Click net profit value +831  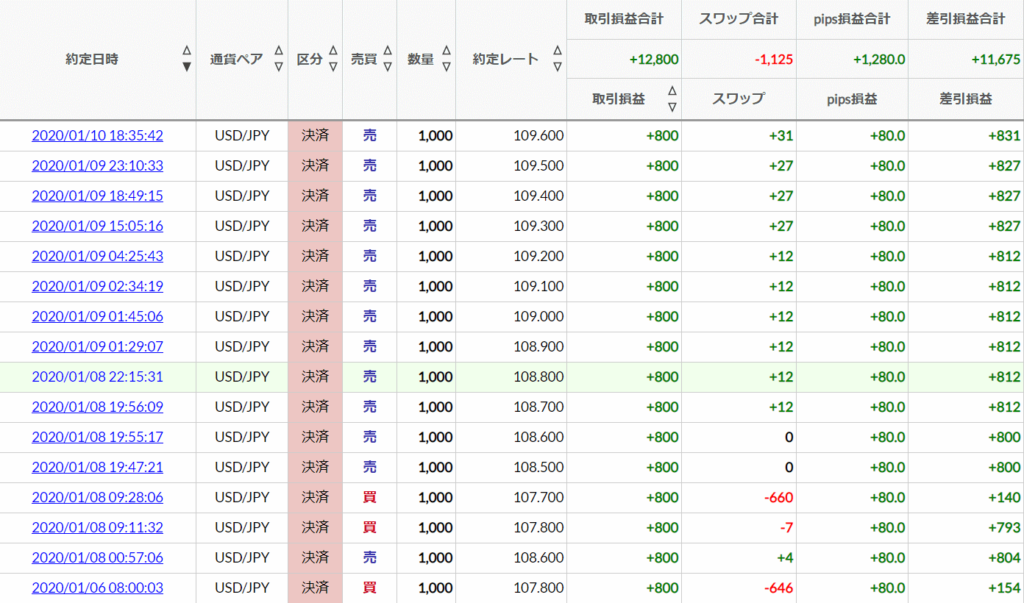pos(1004,136)
